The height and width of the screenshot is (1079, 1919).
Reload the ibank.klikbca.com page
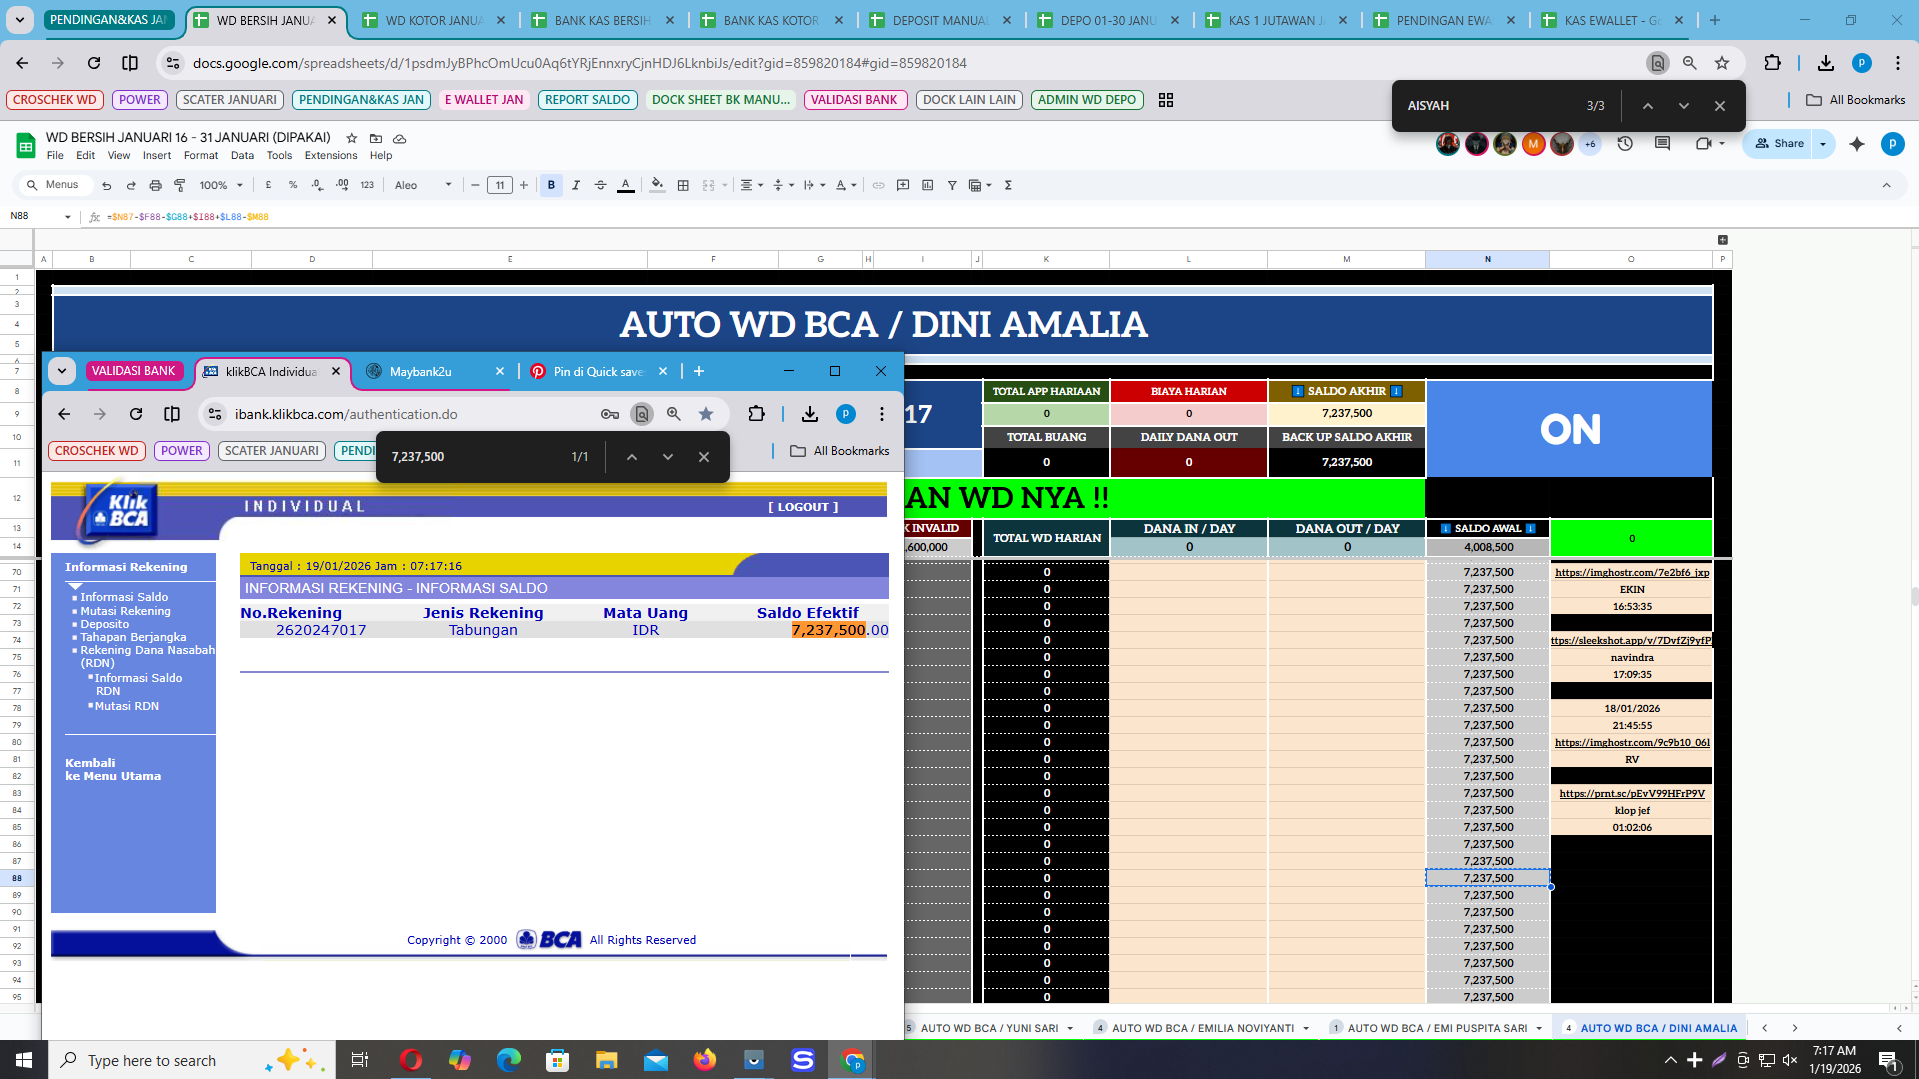pos(136,414)
